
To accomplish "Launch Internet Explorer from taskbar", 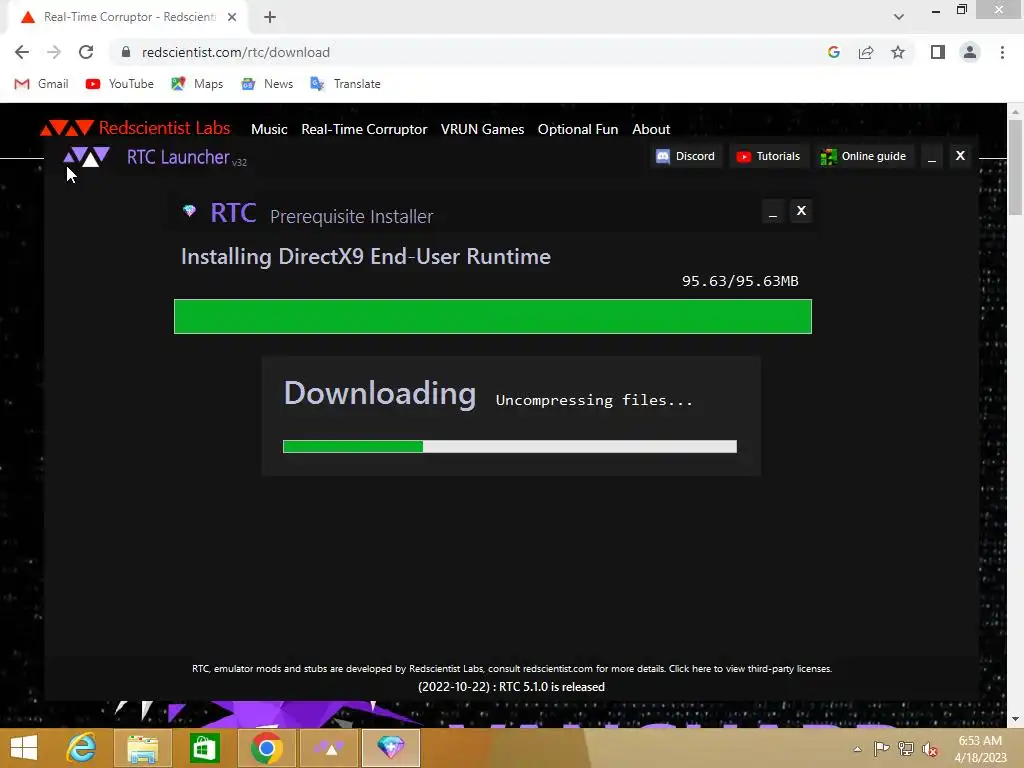I will click(81, 748).
